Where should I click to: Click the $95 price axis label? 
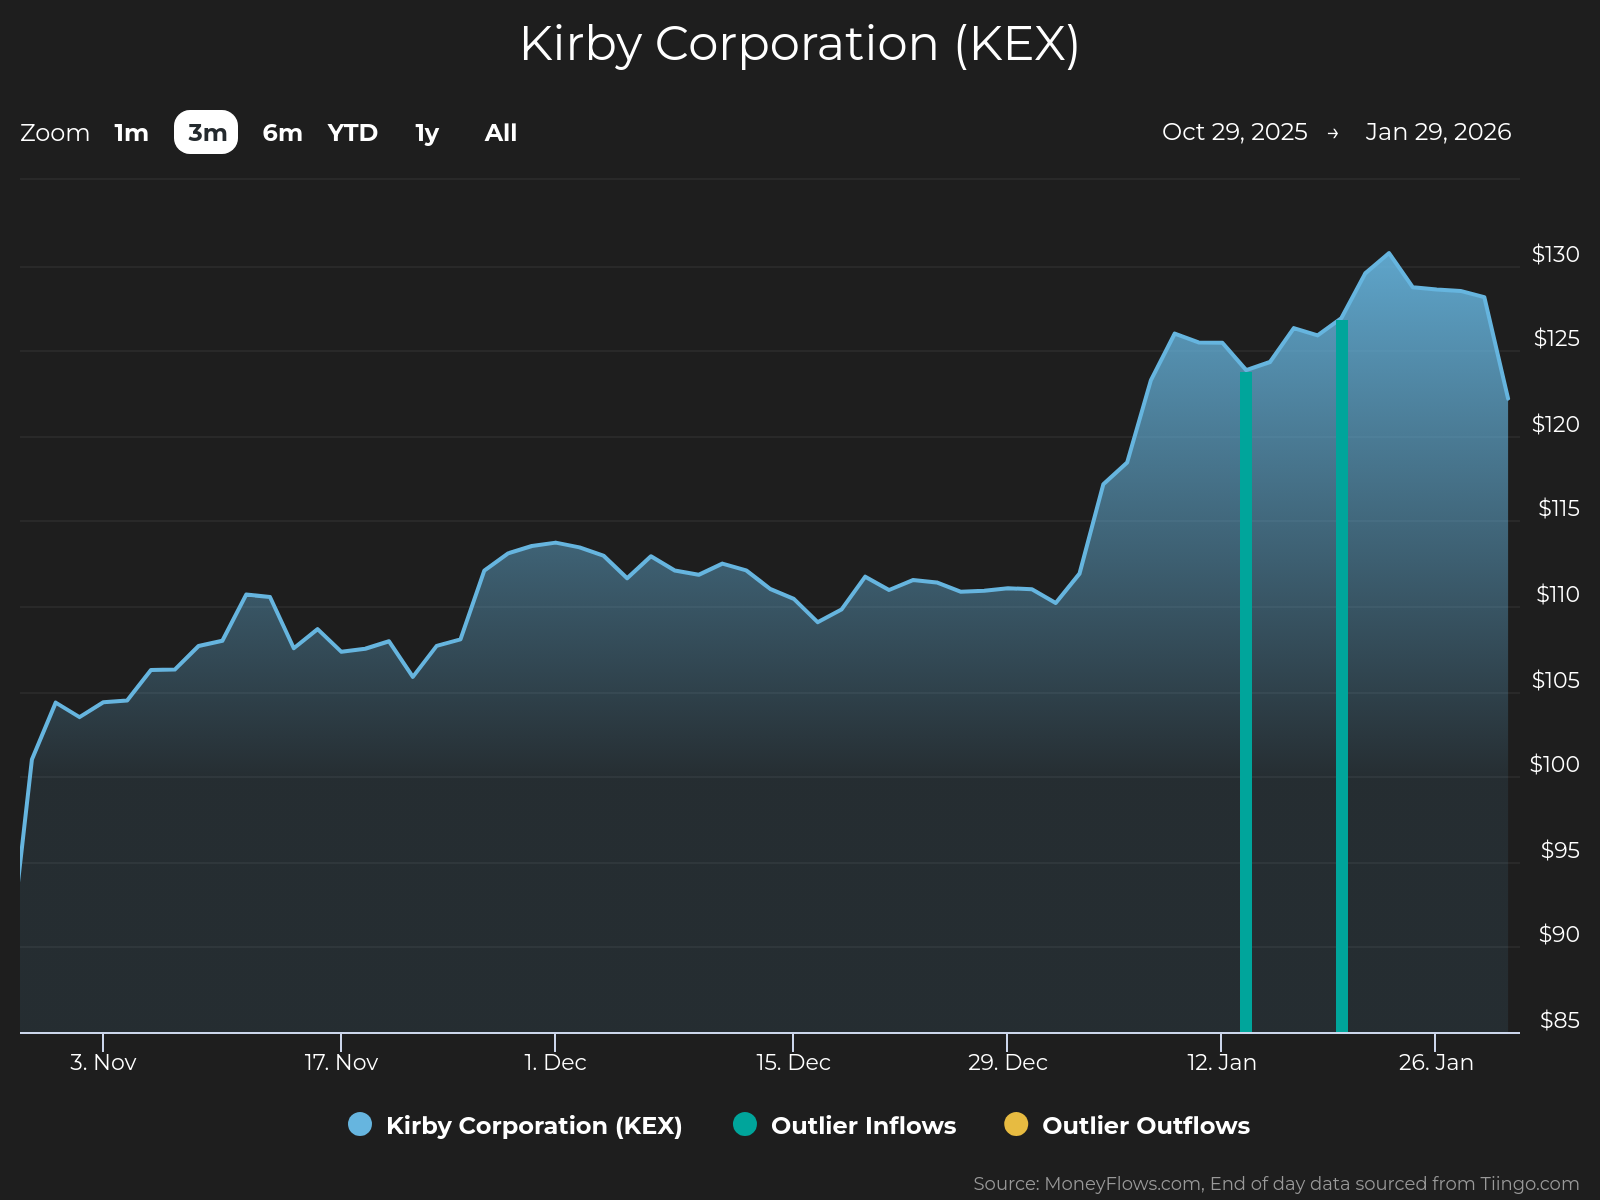1560,850
